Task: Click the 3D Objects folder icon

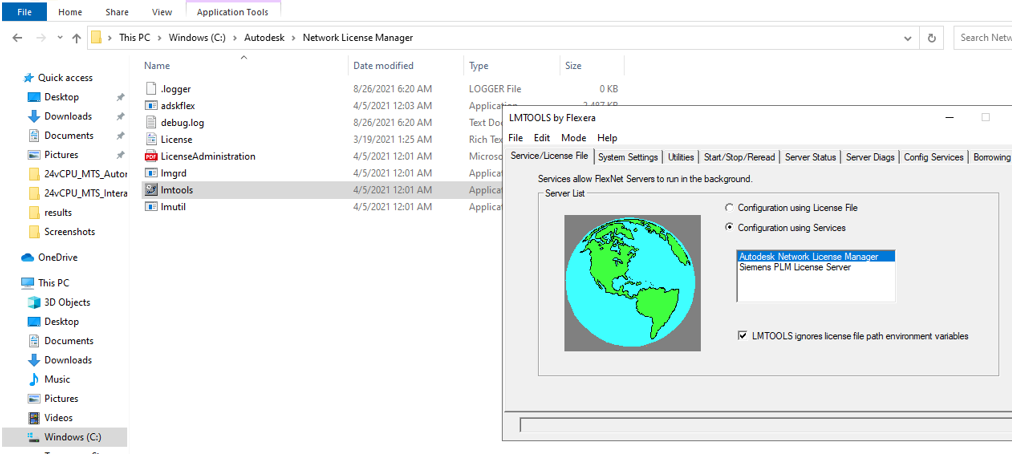Action: coord(34,302)
